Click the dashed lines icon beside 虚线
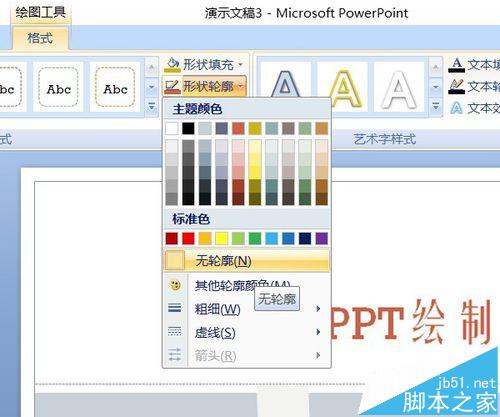Viewport: 500px width, 417px height. (175, 331)
